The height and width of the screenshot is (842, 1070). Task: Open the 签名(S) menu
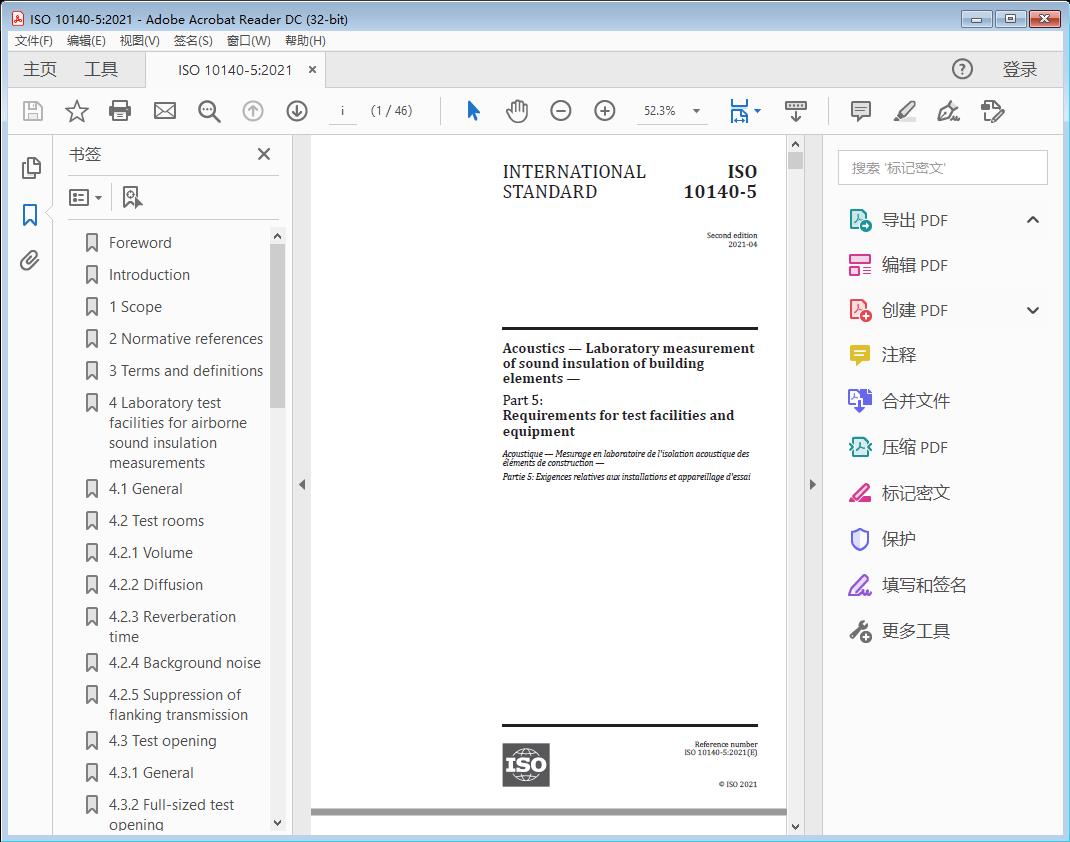click(x=193, y=40)
